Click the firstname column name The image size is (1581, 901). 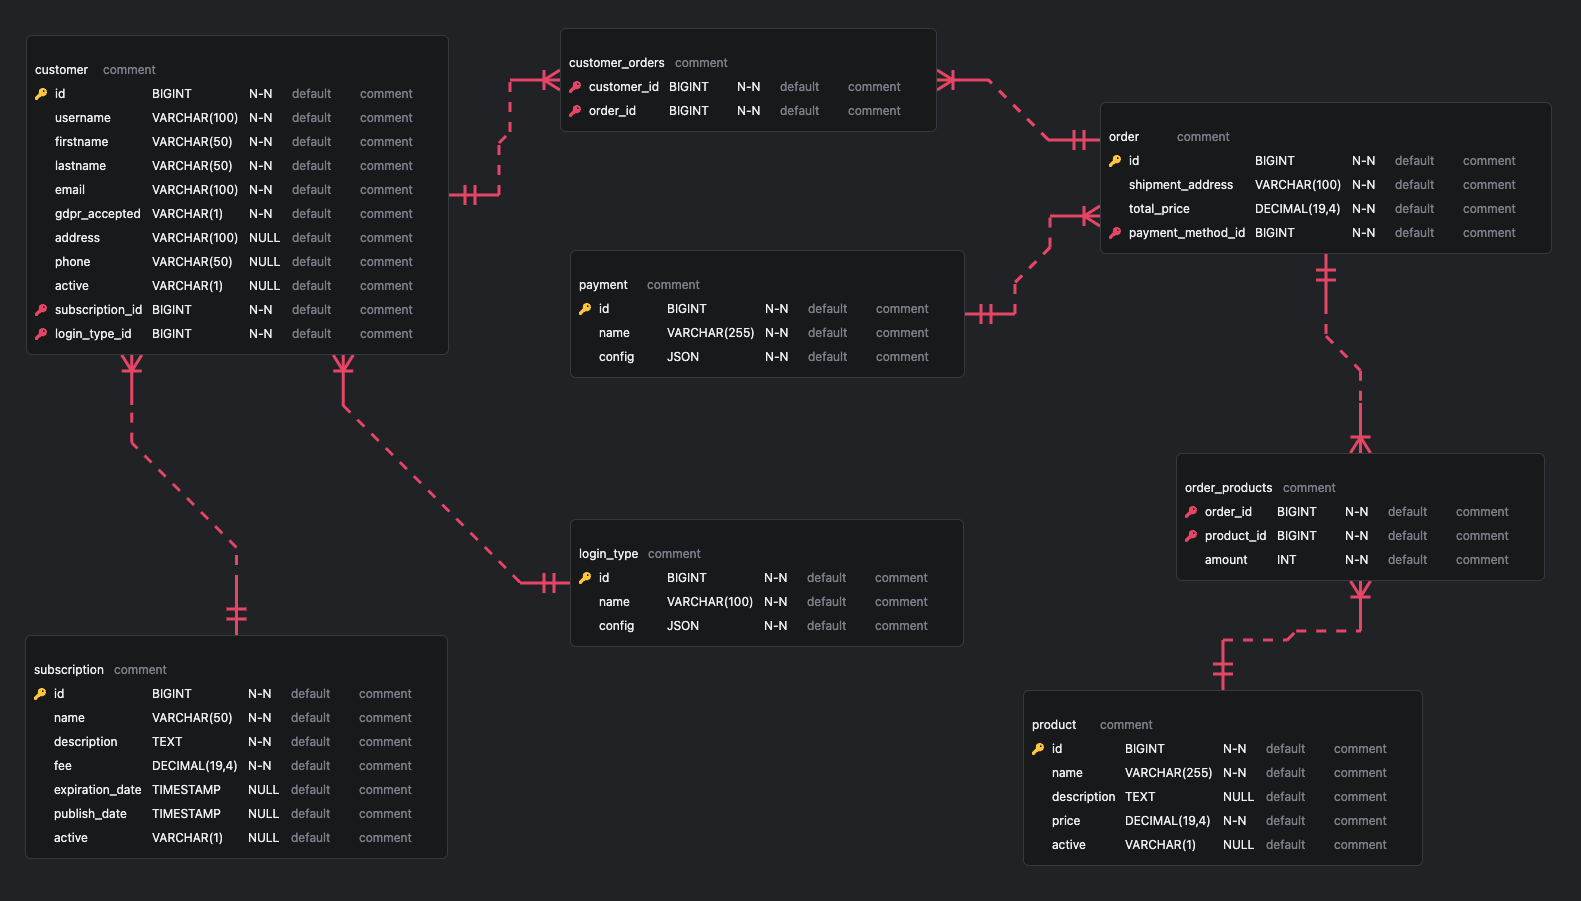[81, 142]
